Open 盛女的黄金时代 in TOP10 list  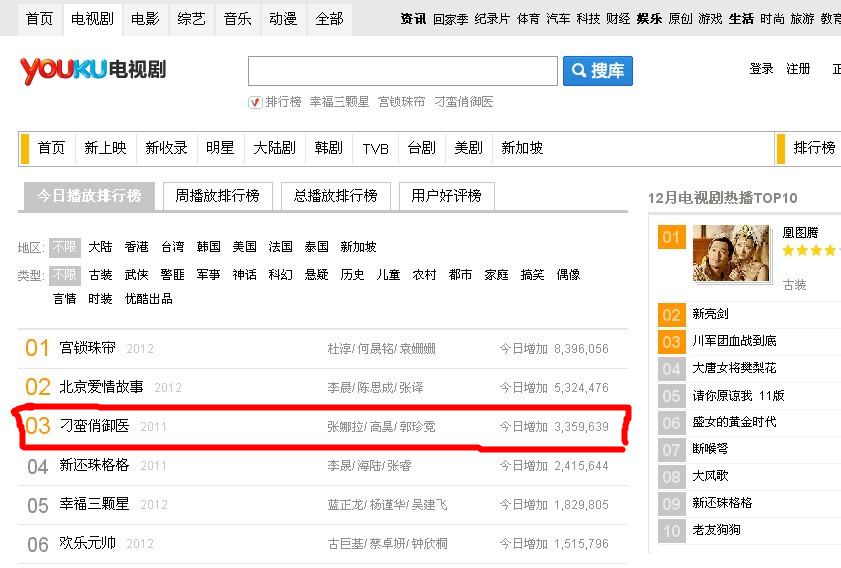pyautogui.click(x=734, y=422)
